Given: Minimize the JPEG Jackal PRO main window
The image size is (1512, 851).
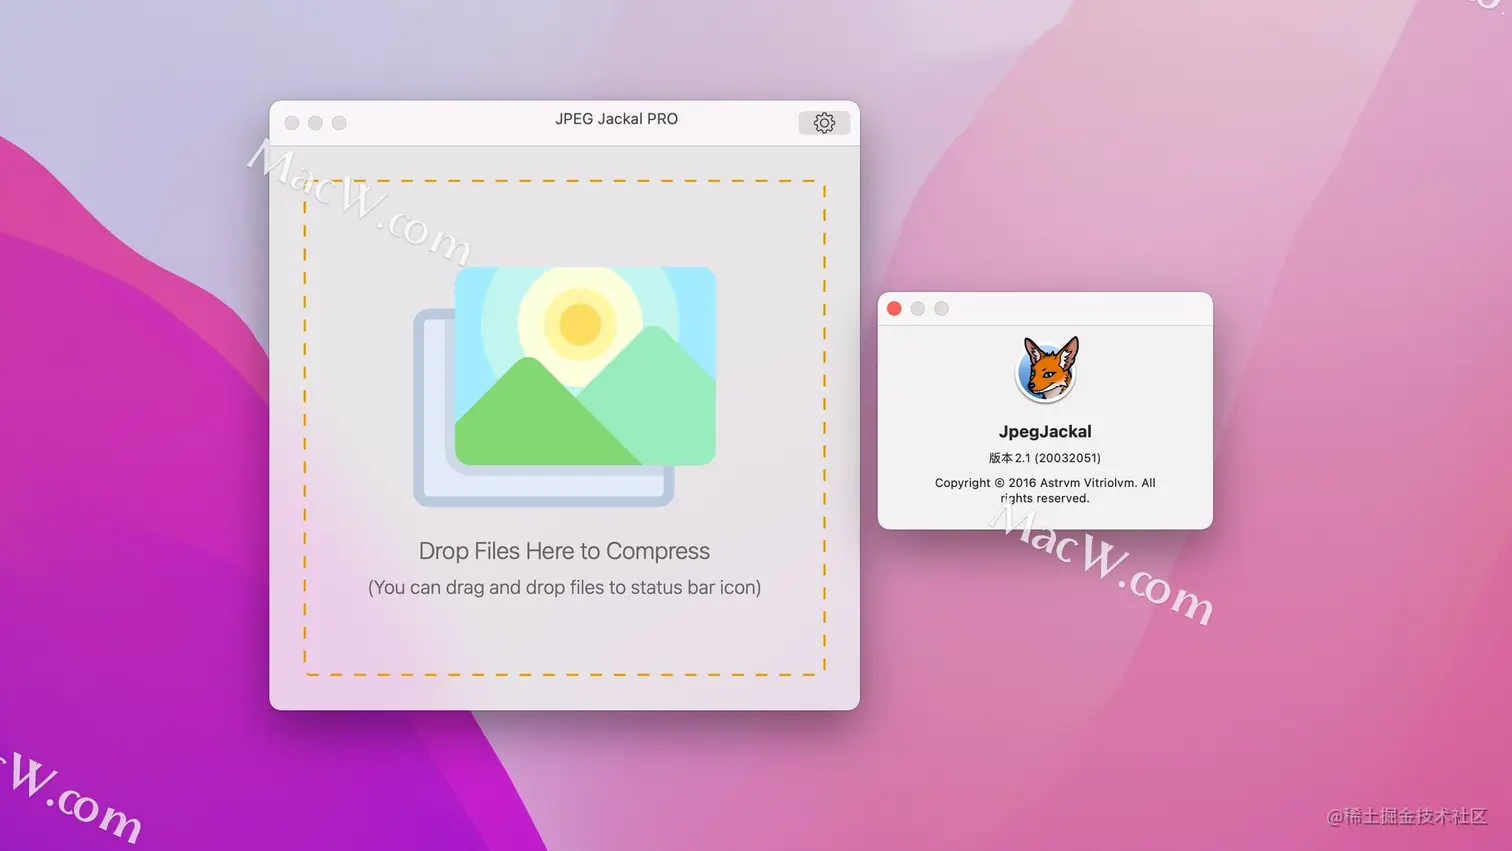Looking at the screenshot, I should coord(315,123).
